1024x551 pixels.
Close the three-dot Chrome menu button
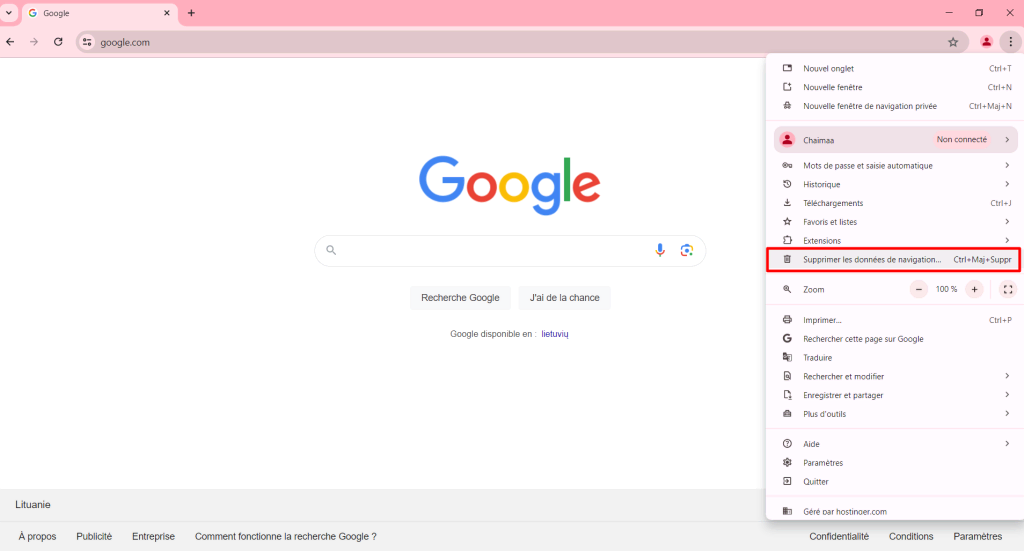click(x=1010, y=42)
